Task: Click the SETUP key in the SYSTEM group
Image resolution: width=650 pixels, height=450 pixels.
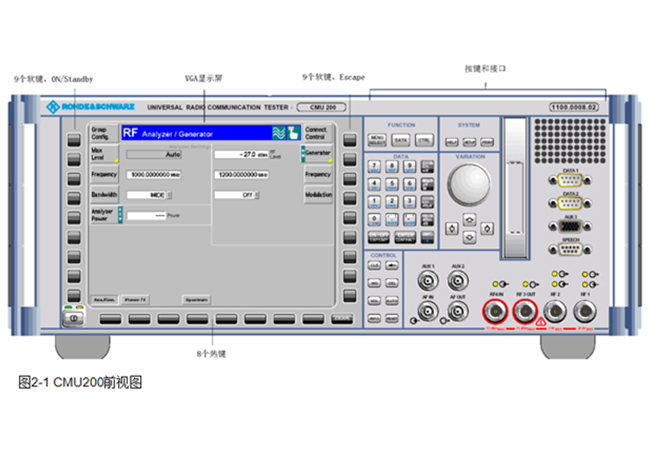Action: click(469, 142)
